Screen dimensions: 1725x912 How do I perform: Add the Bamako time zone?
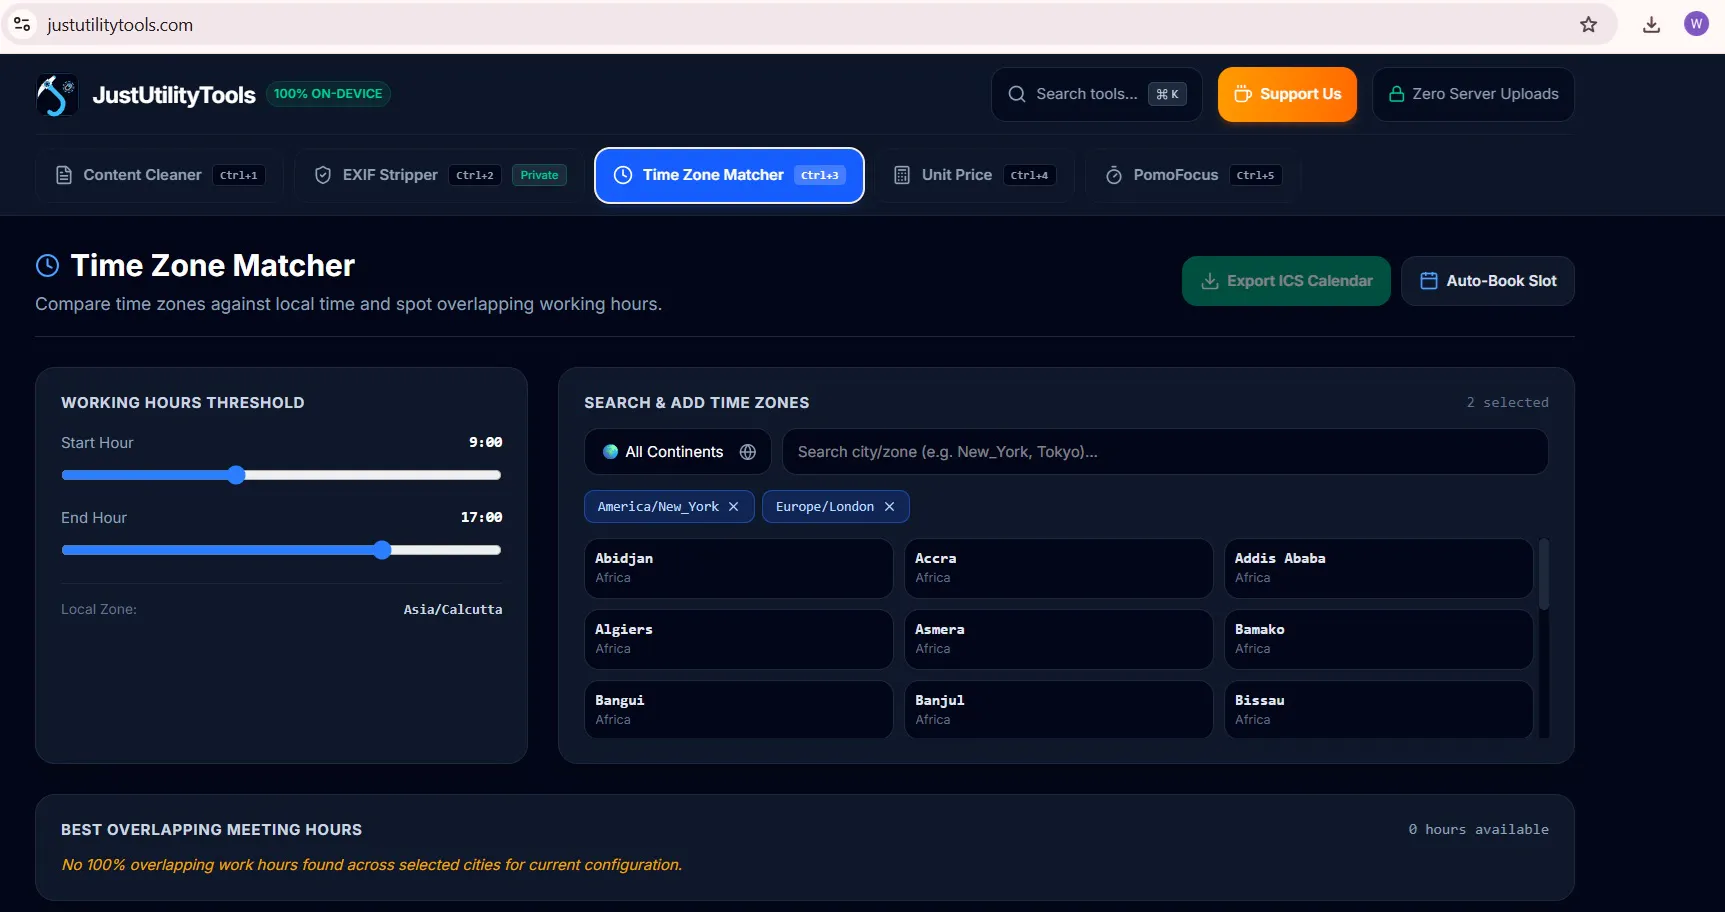click(1378, 639)
